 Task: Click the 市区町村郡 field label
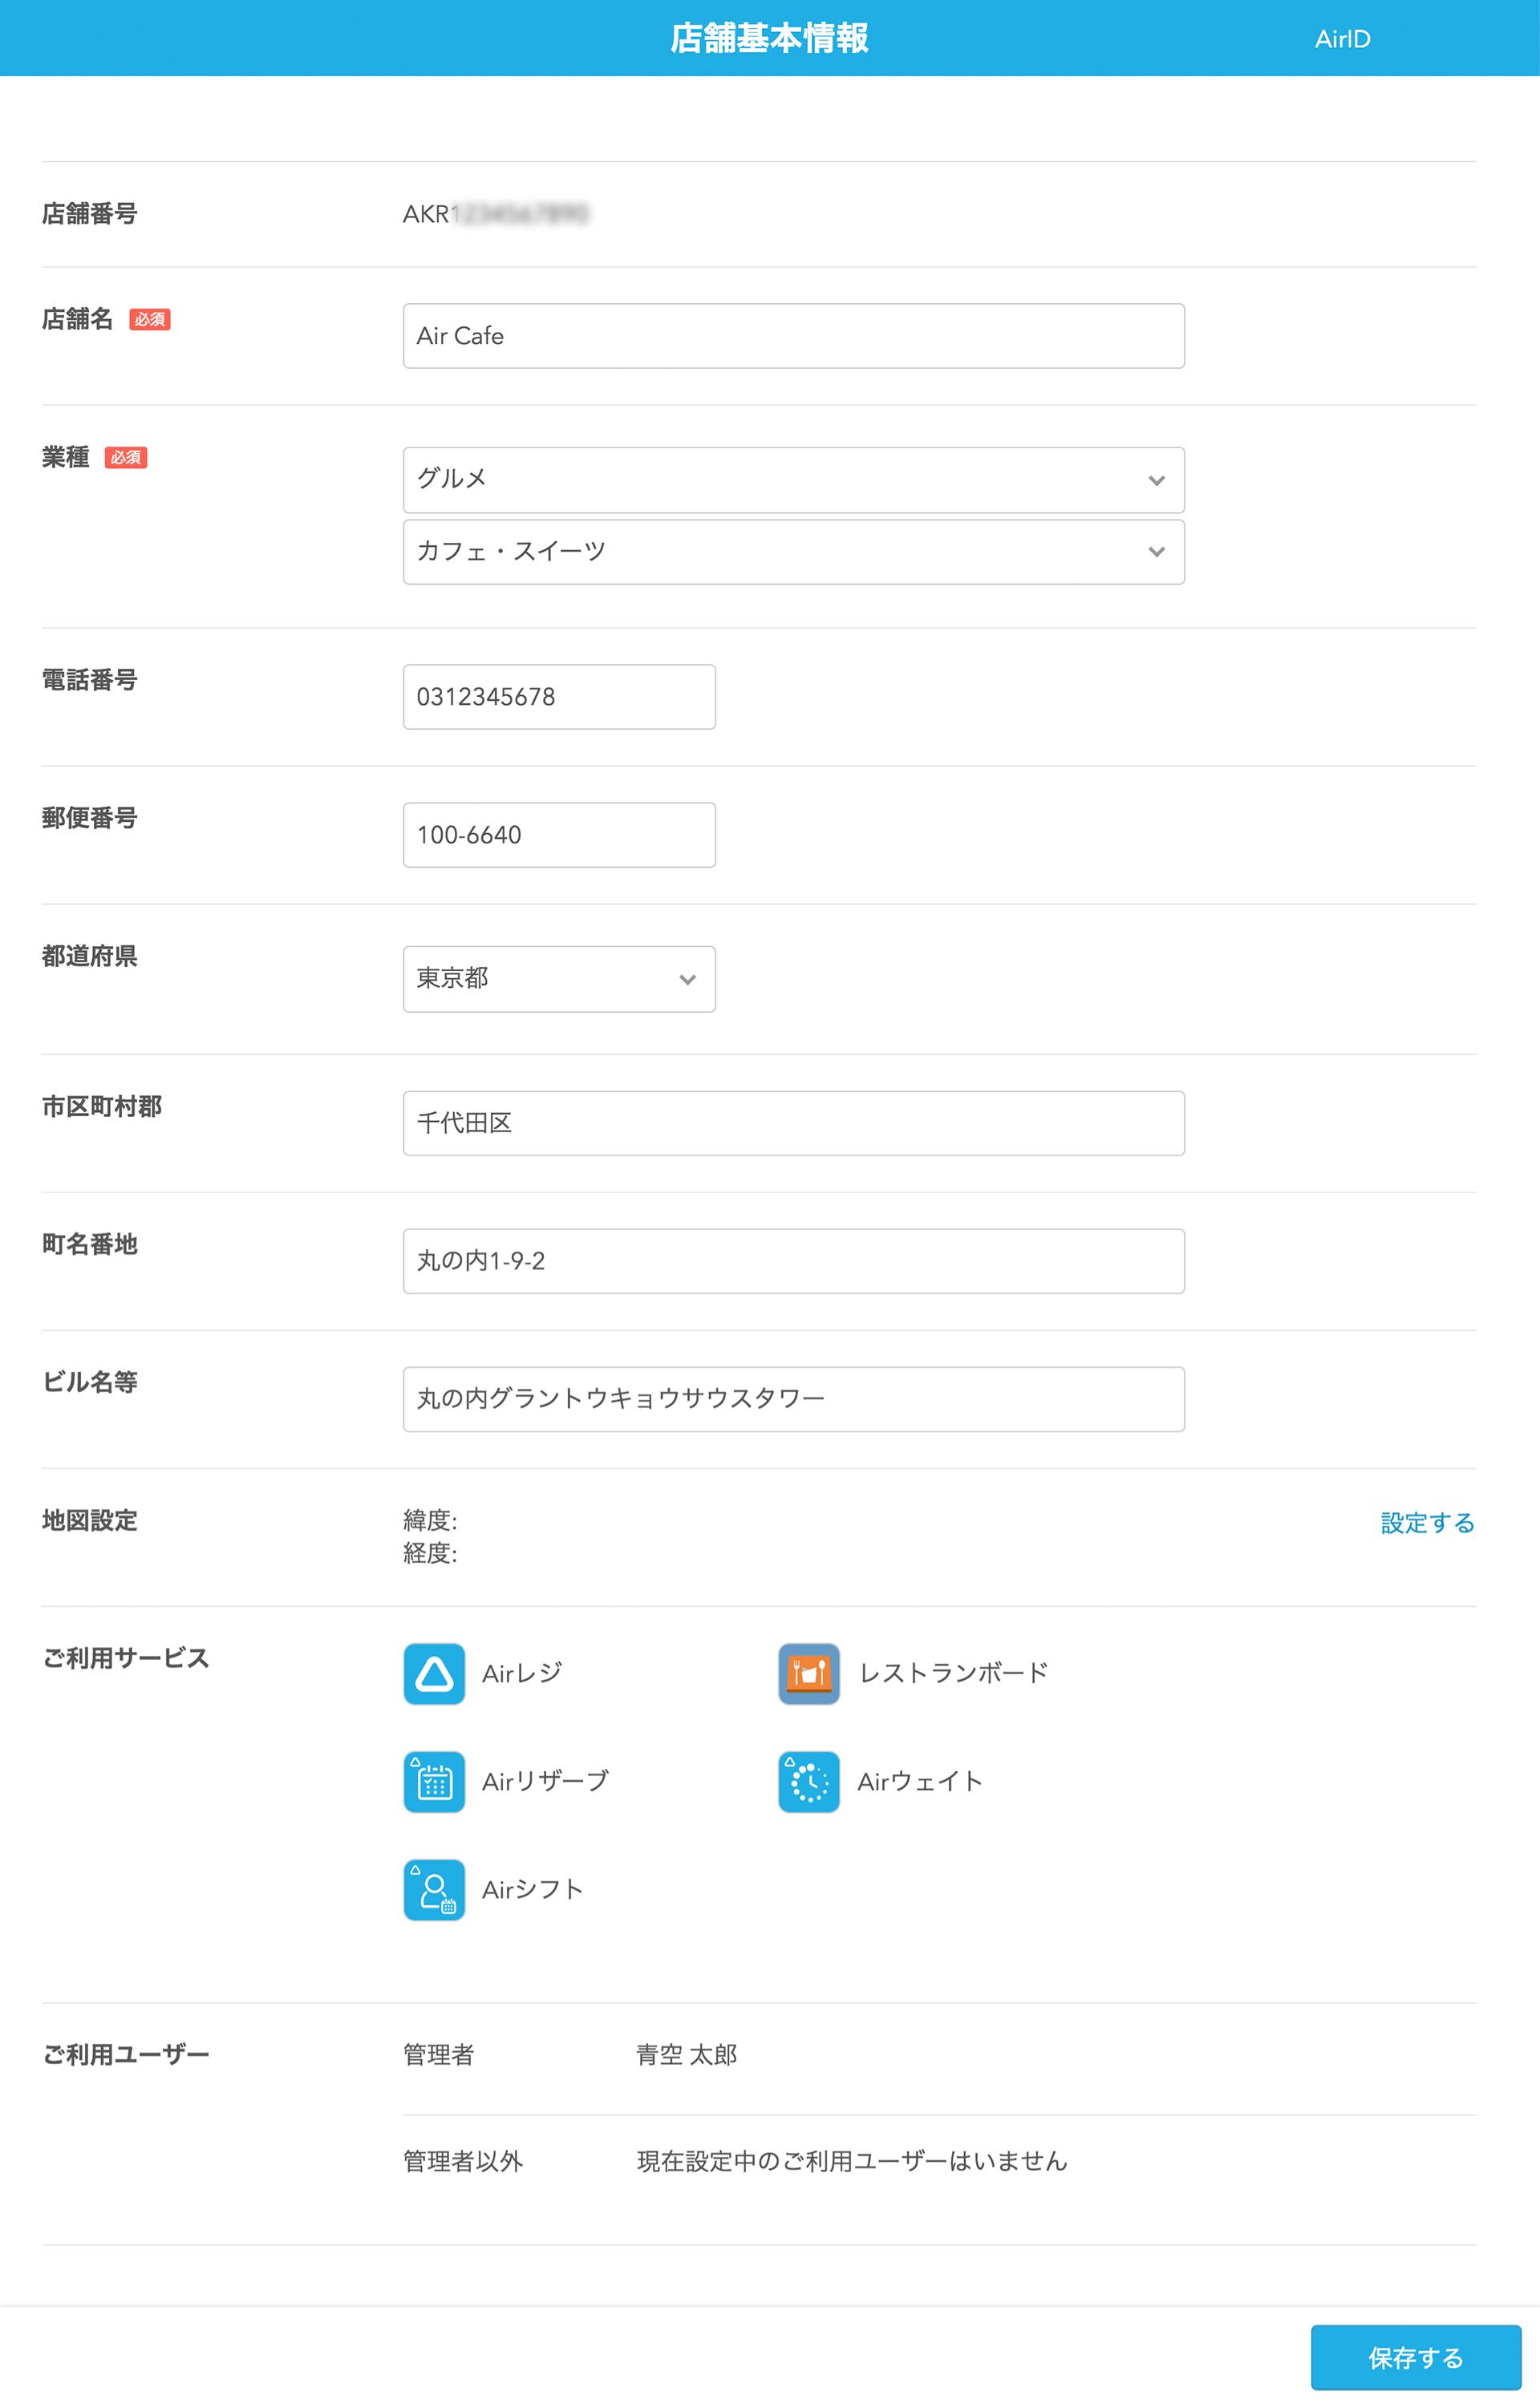tap(101, 1106)
